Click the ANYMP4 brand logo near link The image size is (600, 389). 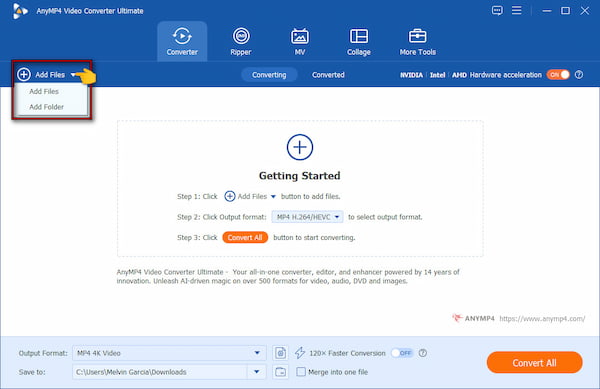[x=473, y=318]
